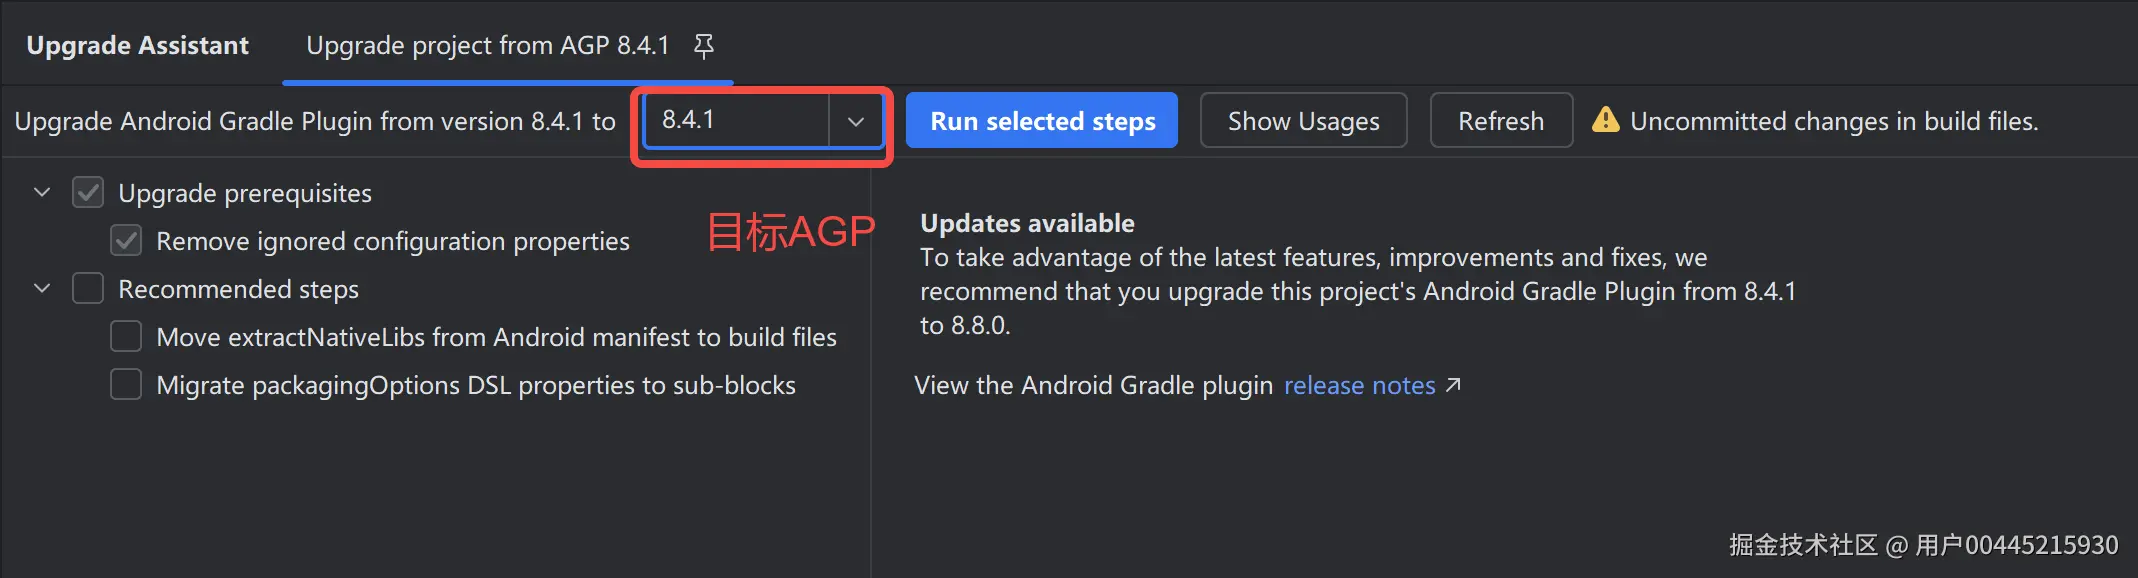
Task: Collapse the Upgrade prerequisites tree node
Action: [42, 192]
